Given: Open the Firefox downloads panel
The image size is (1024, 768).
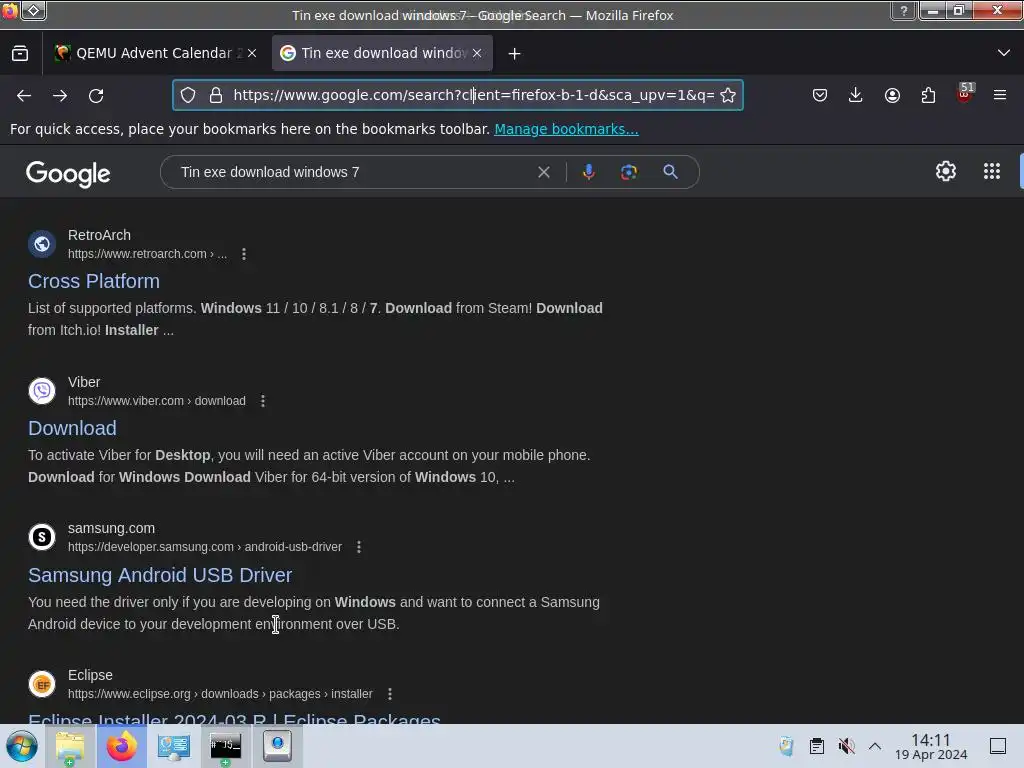Looking at the screenshot, I should pos(856,95).
